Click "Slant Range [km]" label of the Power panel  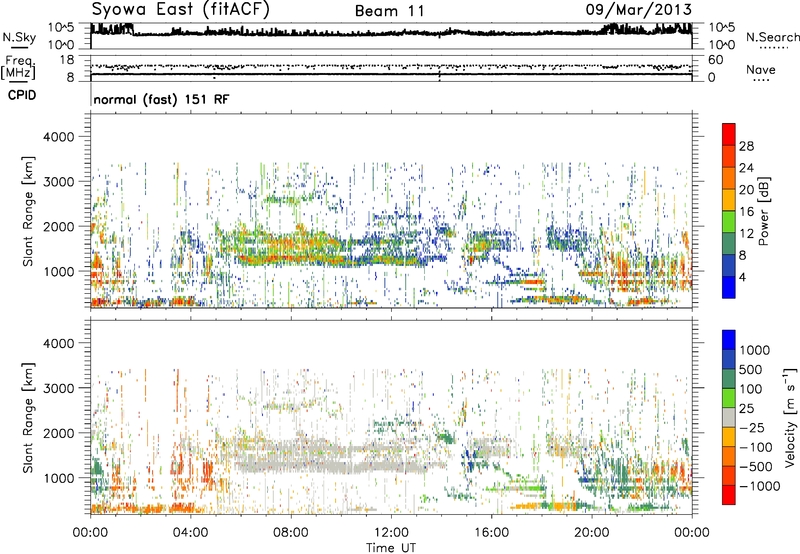pyautogui.click(x=28, y=211)
